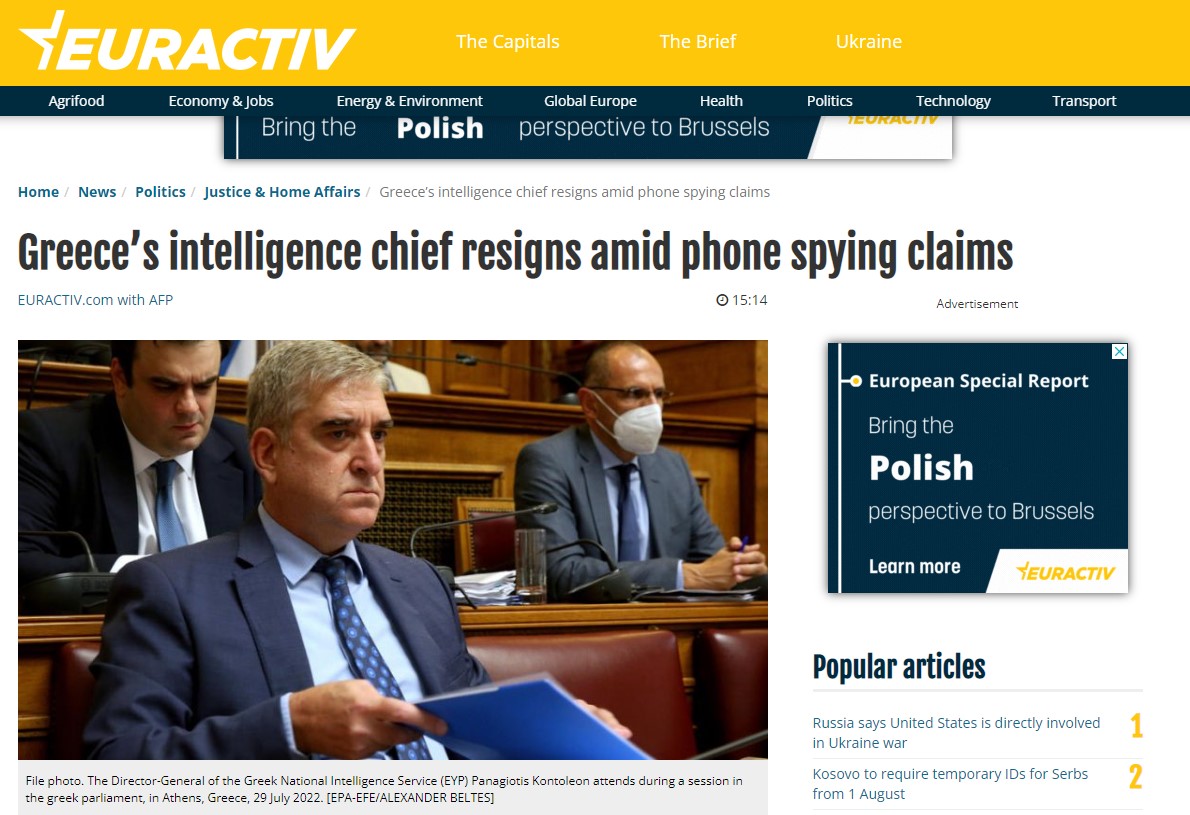Select Health in navigation bar

point(721,101)
